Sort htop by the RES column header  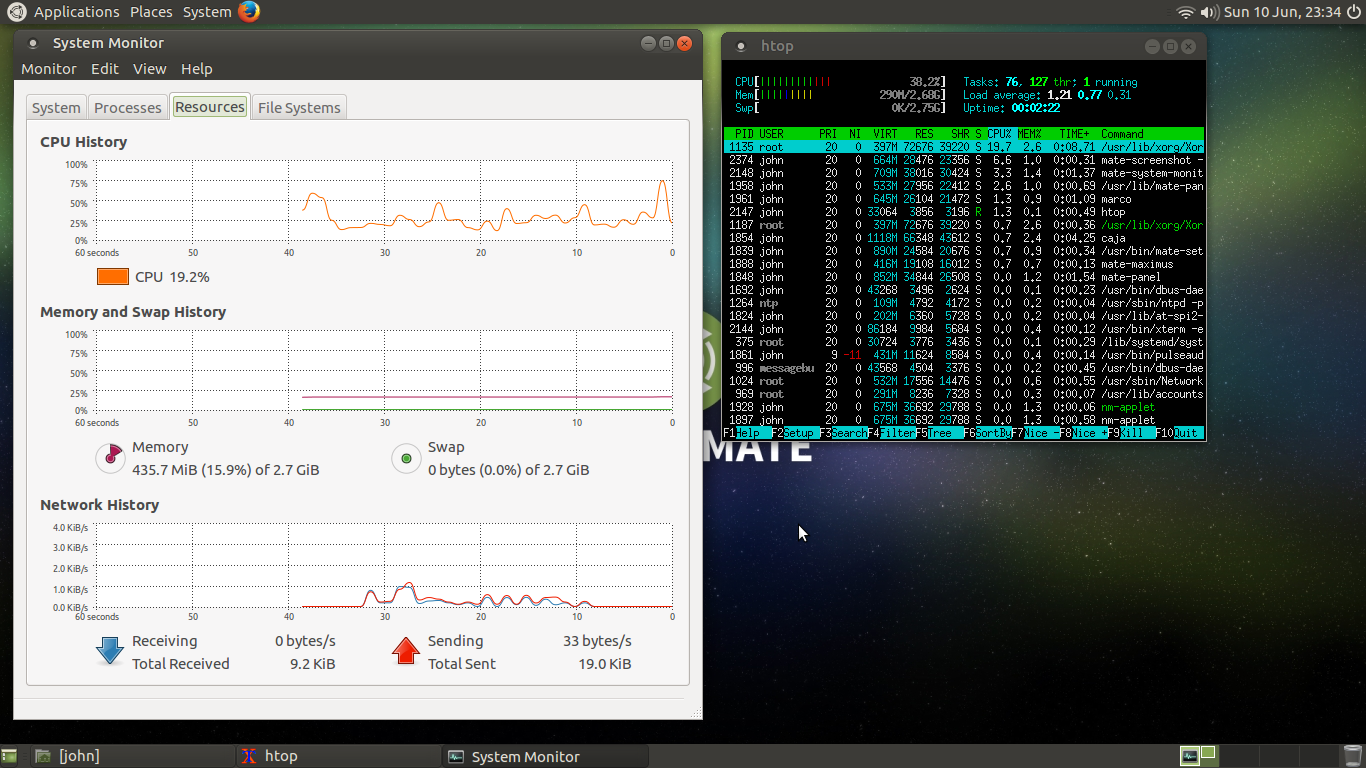924,134
